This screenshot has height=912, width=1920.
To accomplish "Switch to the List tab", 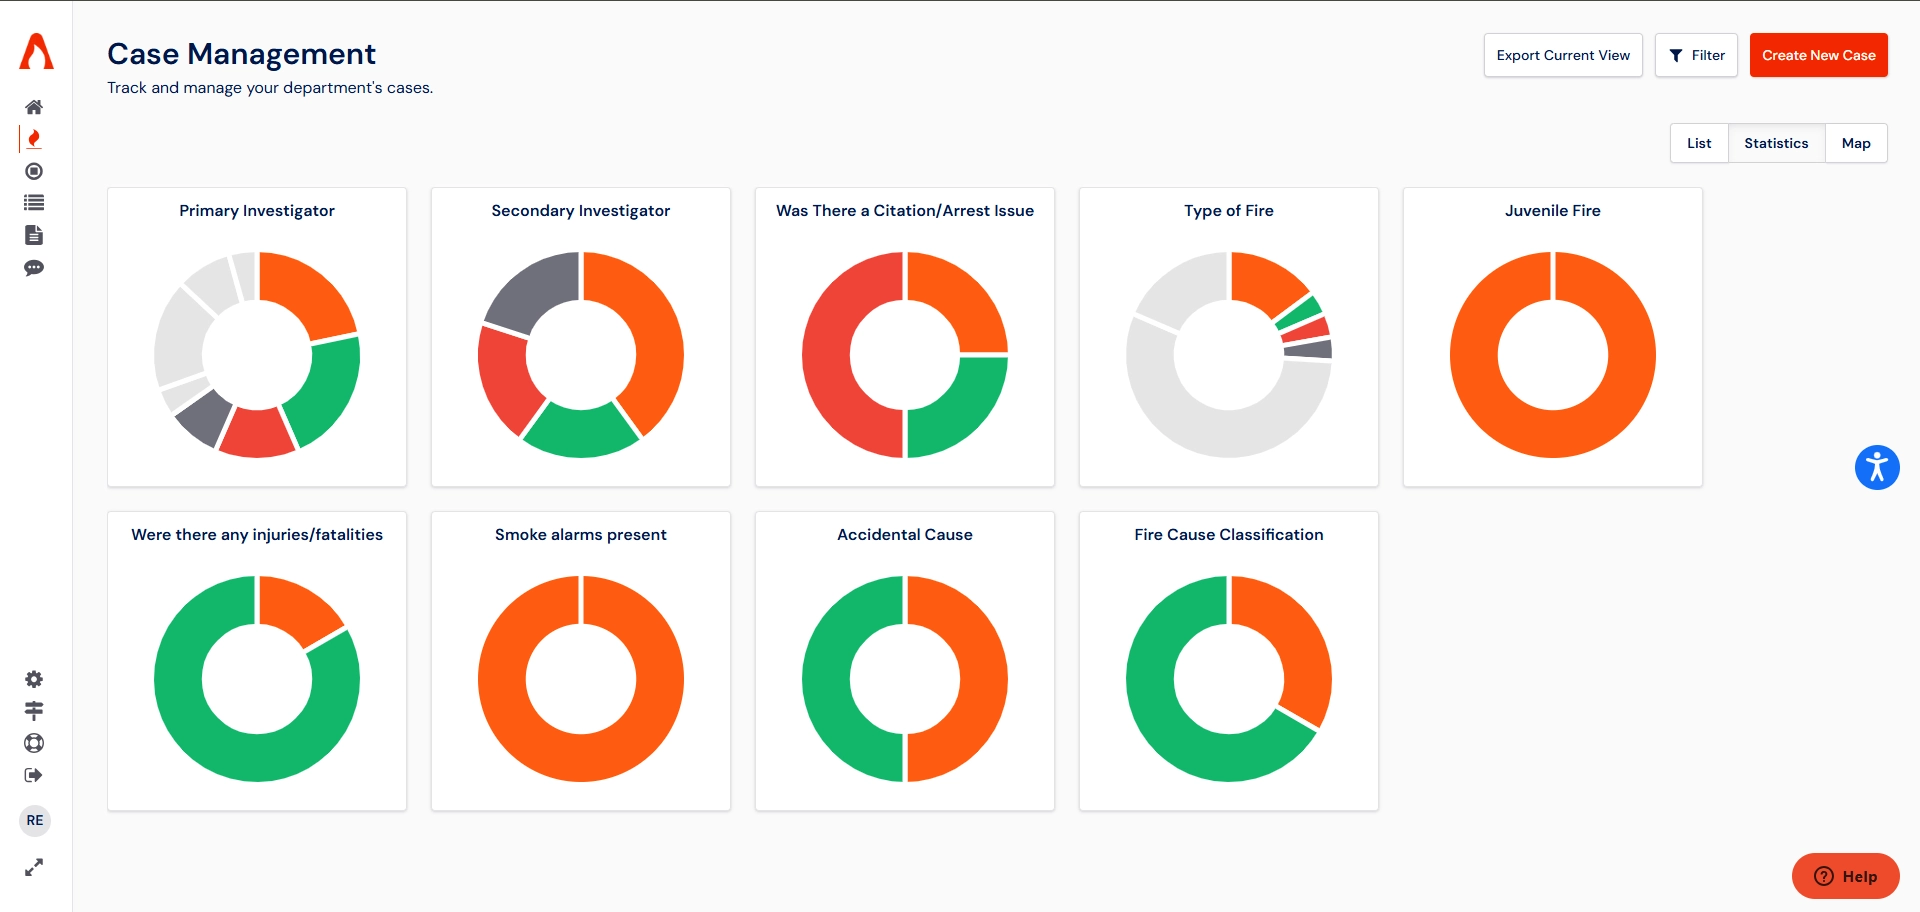I will (x=1699, y=143).
